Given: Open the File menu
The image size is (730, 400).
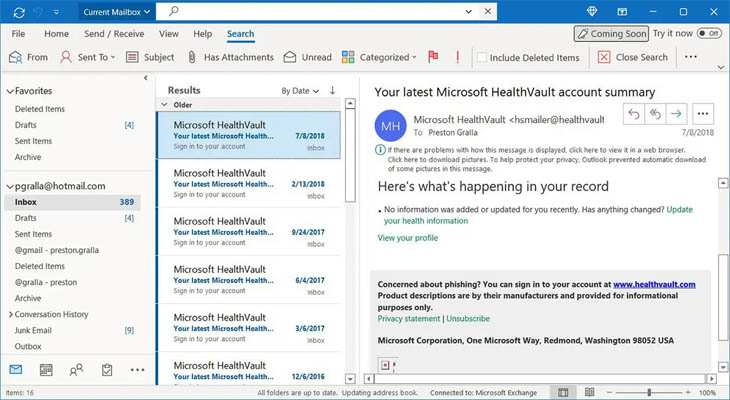Looking at the screenshot, I should coord(18,34).
